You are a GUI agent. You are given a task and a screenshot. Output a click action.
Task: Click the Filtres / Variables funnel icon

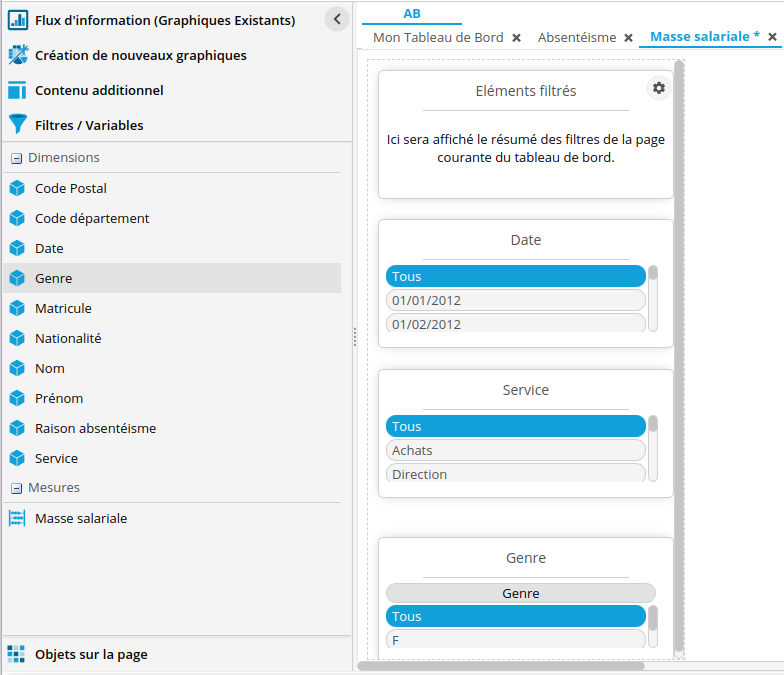[16, 125]
